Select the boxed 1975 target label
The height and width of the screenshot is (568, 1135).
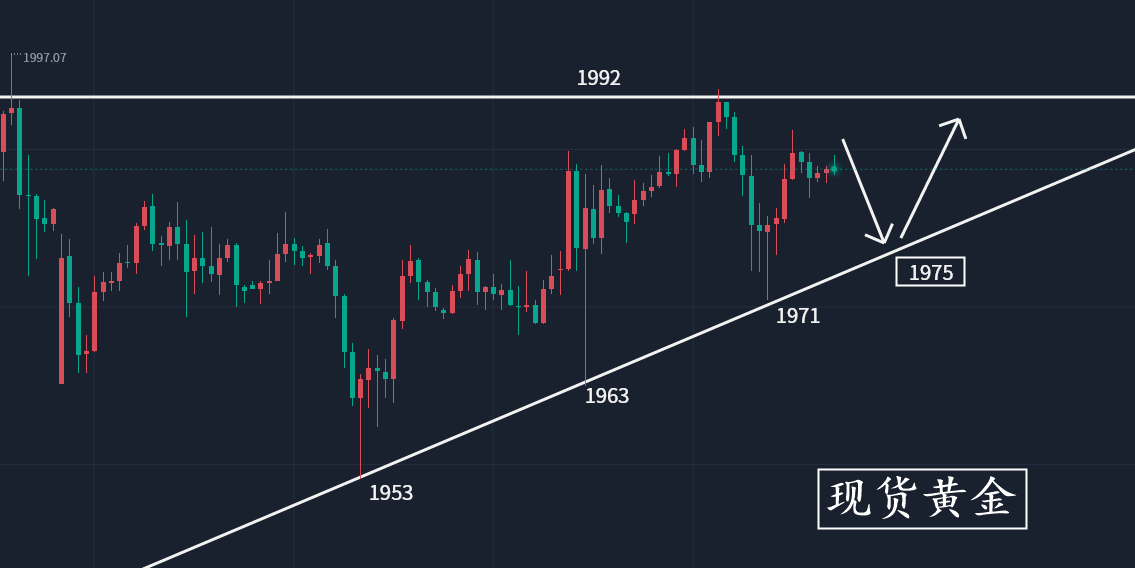930,272
